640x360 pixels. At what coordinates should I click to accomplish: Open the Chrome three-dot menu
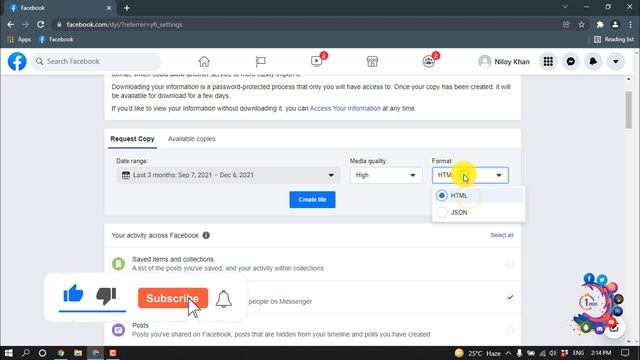pyautogui.click(x=630, y=24)
